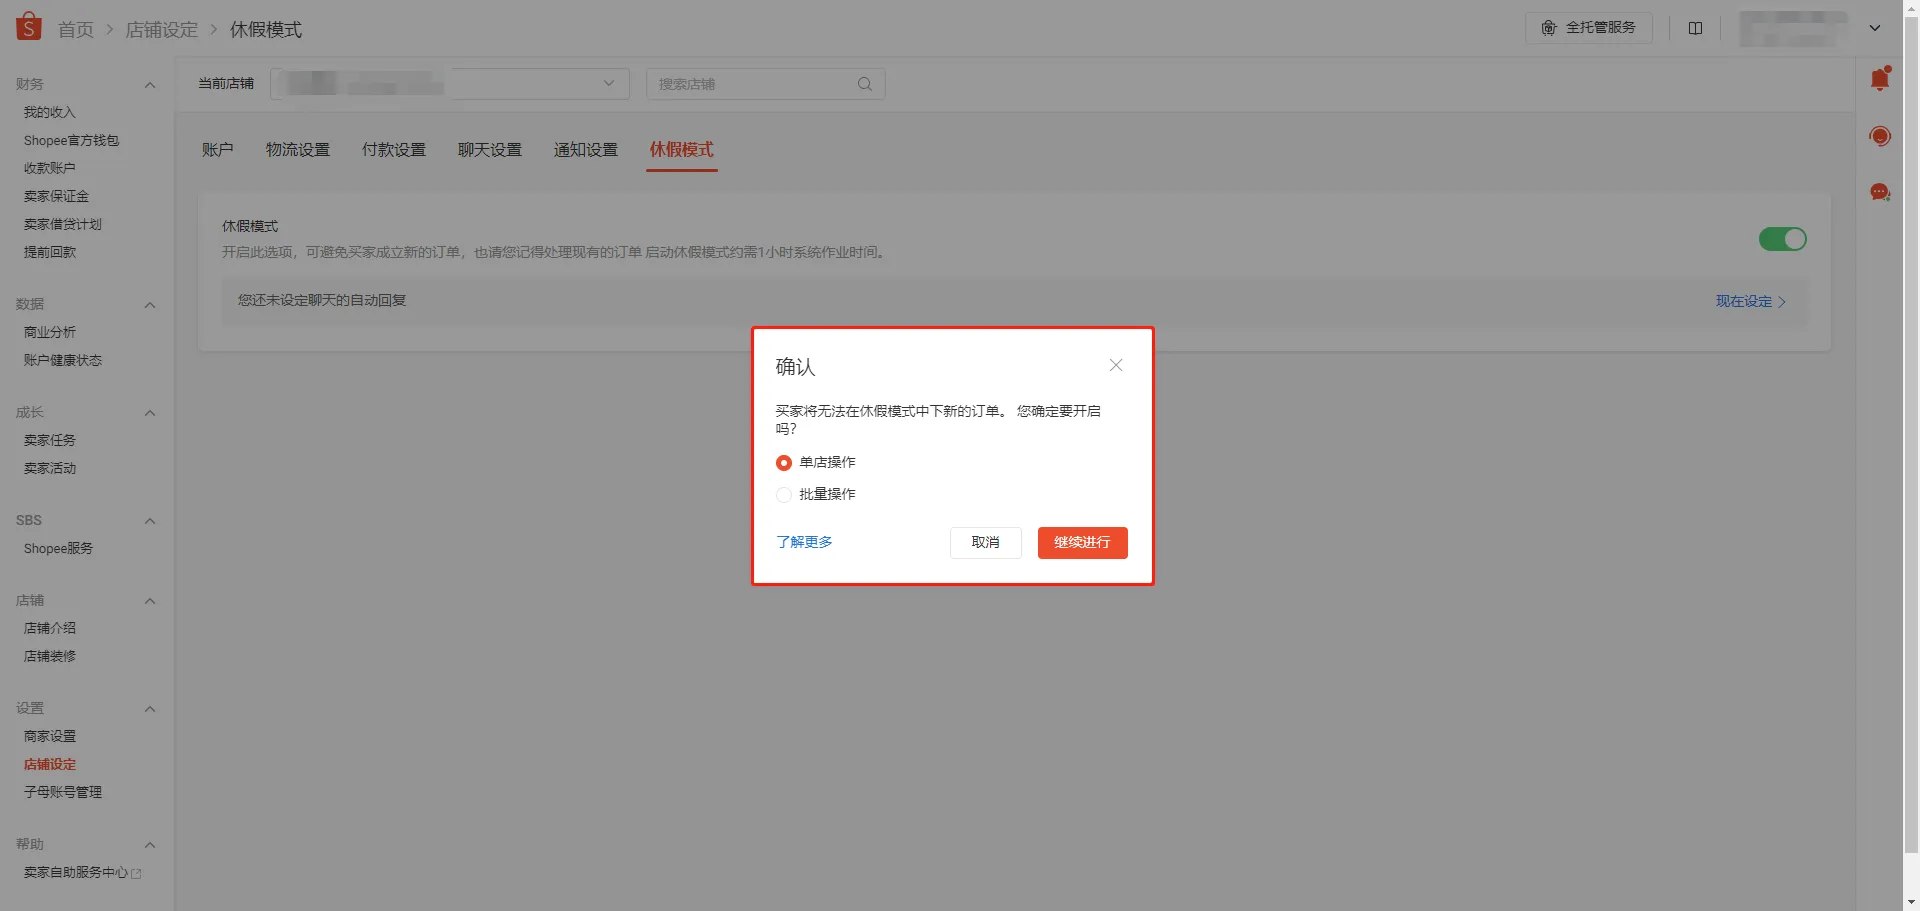Click the 继续进行 button in the dialog
Viewport: 1920px width, 911px height.
tap(1081, 542)
